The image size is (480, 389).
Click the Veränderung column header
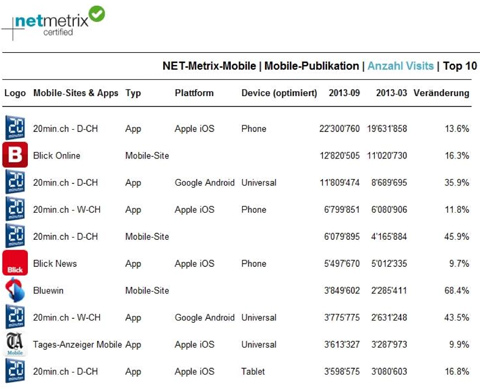[441, 93]
